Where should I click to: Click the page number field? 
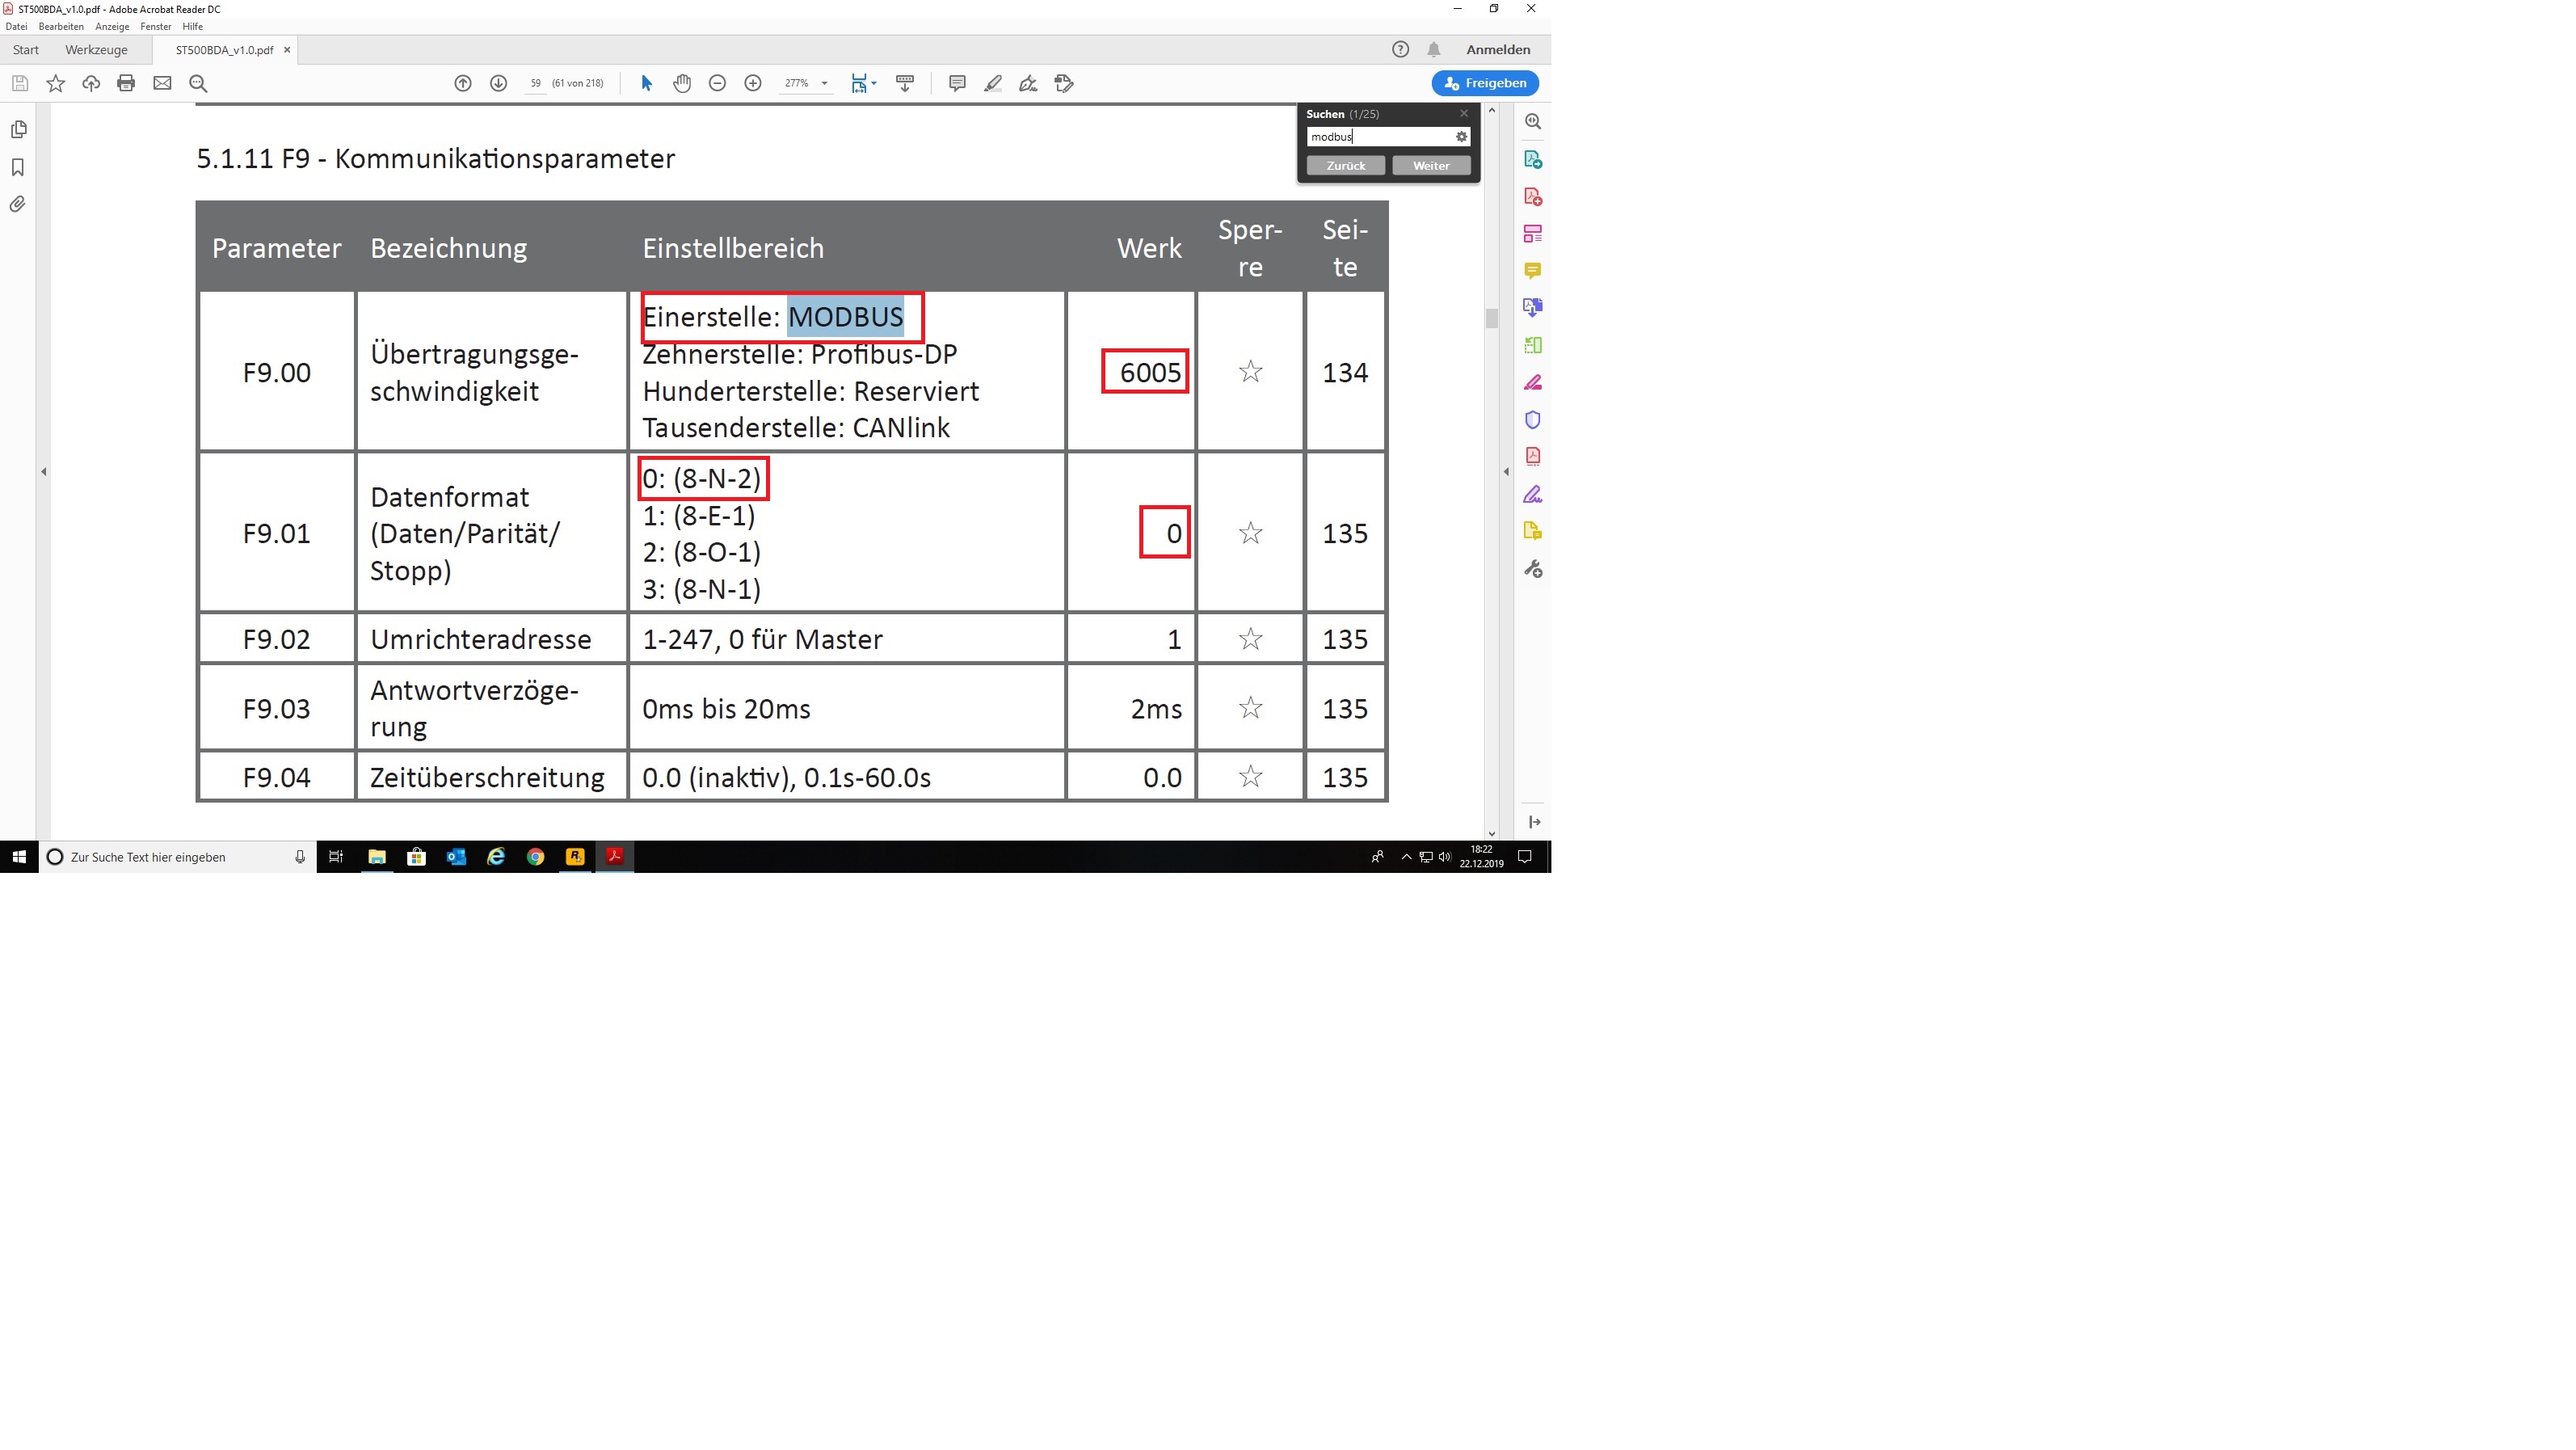point(536,83)
